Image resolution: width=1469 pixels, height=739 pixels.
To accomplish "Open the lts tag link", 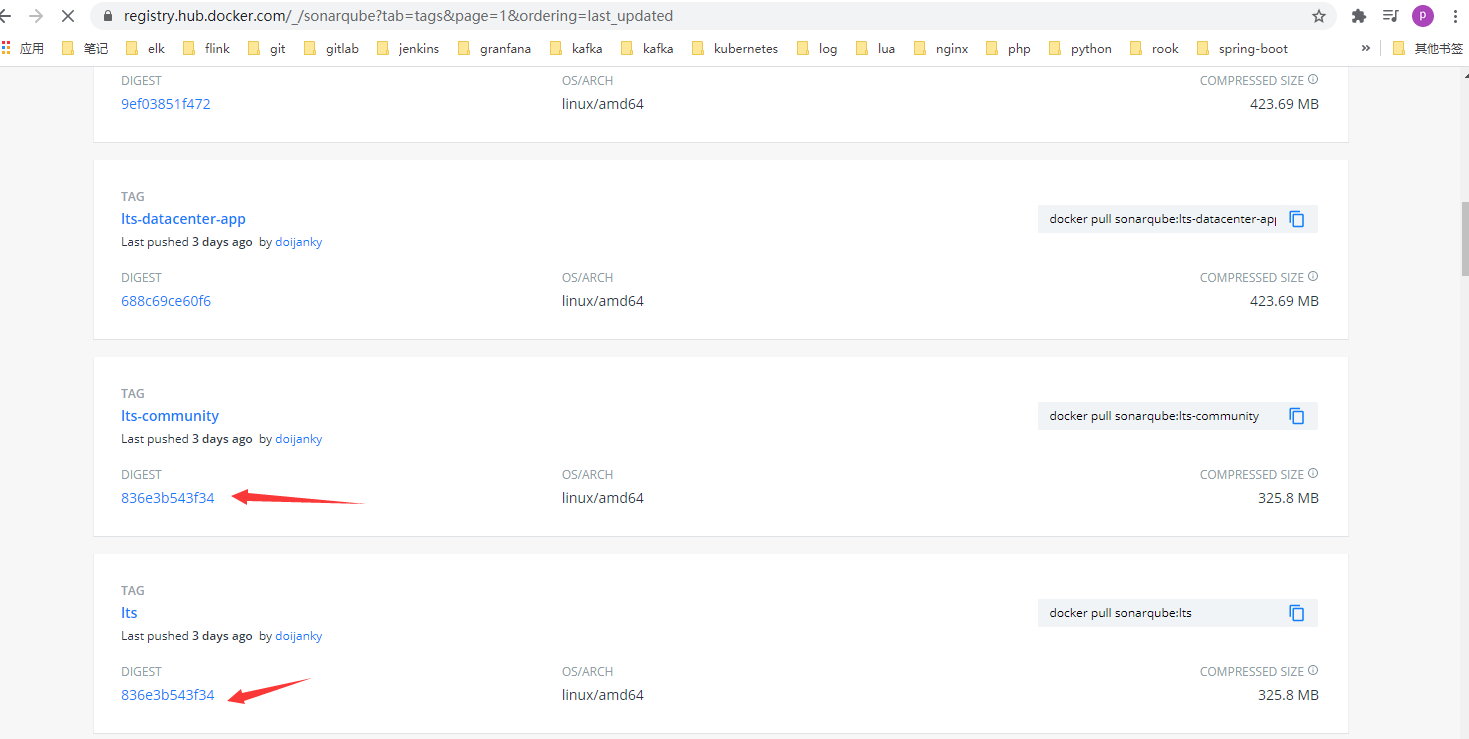I will pos(129,613).
